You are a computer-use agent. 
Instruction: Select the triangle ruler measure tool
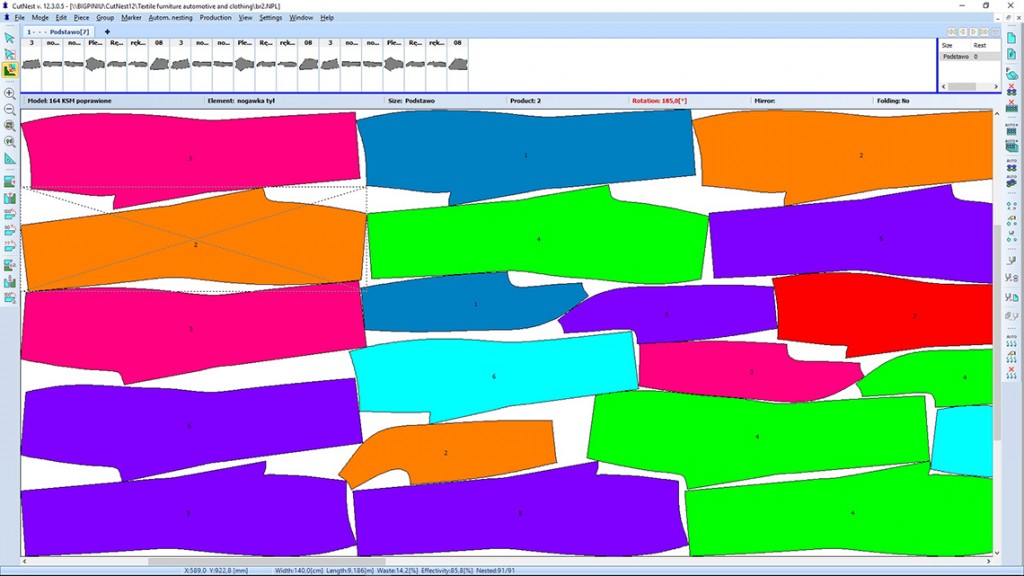10,158
